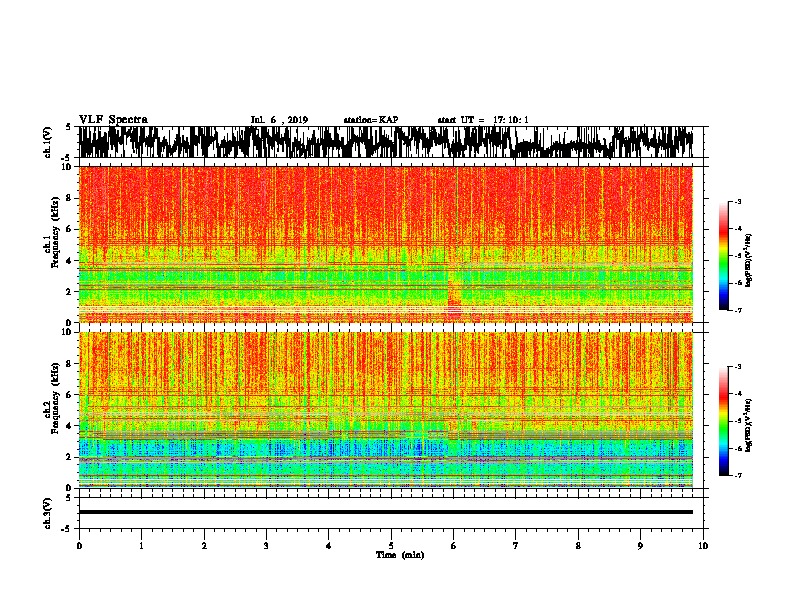
Task: Click the time axis tick label '4'
Action: click(329, 546)
